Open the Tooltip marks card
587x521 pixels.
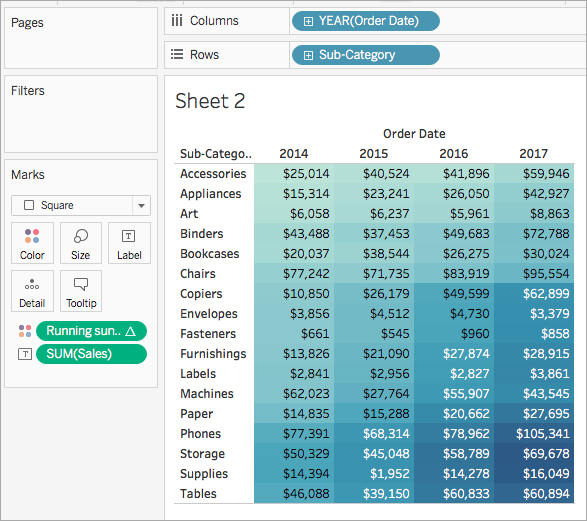[80, 291]
